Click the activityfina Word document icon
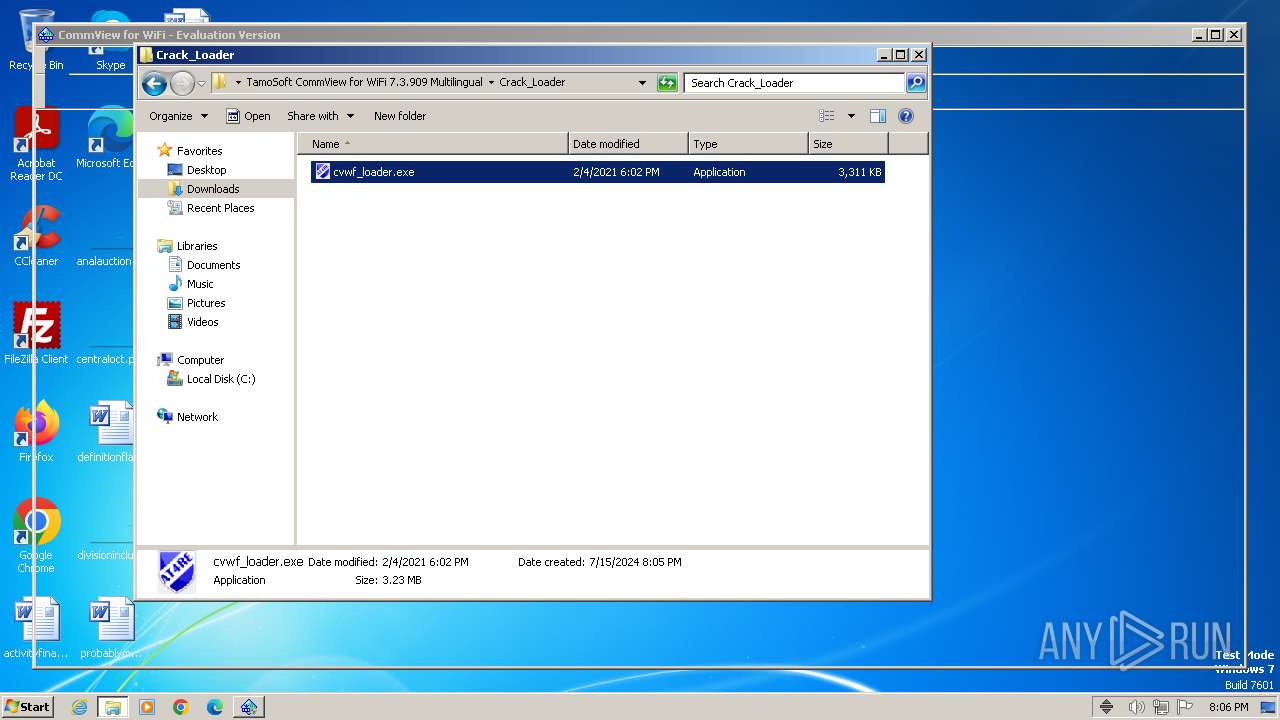The image size is (1280, 720). pos(36,627)
